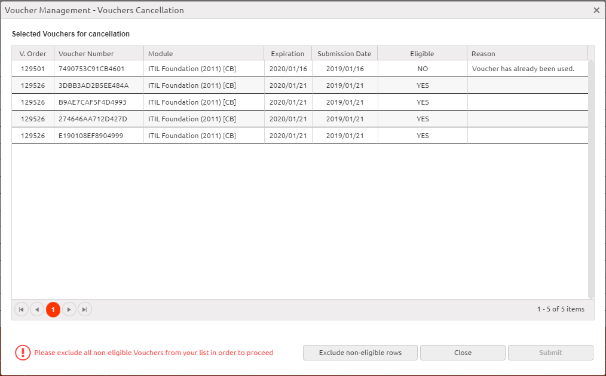Close the Vouchers Cancellation dialog with X
This screenshot has width=606, height=376.
click(596, 10)
